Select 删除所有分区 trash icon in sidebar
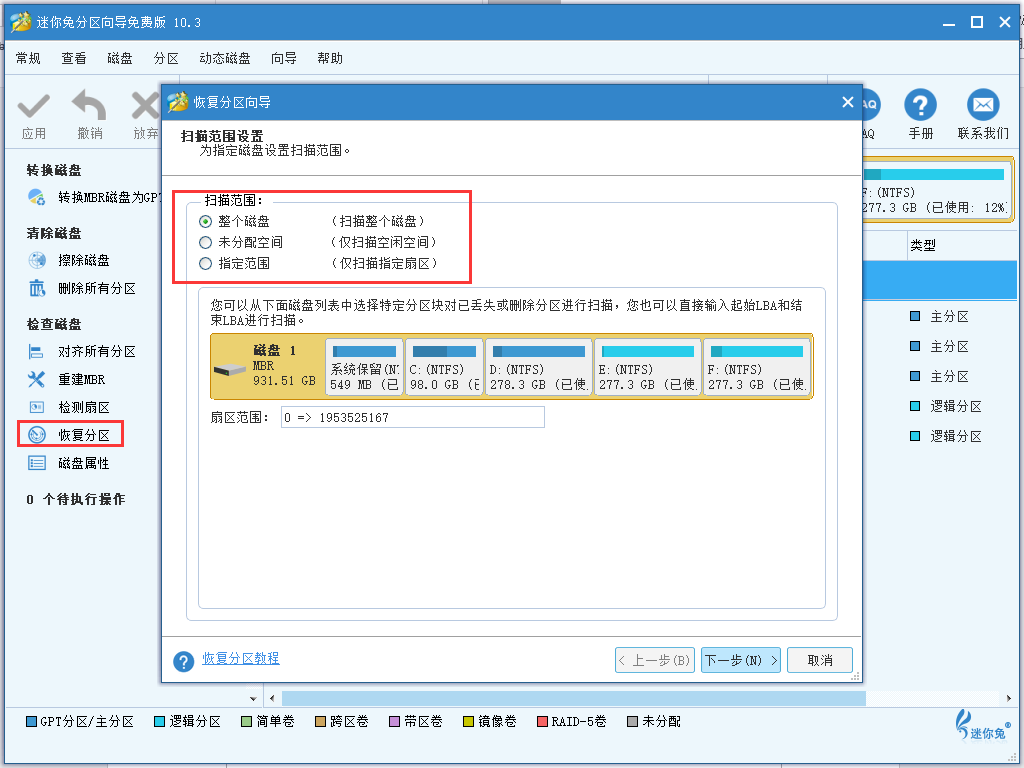Image resolution: width=1024 pixels, height=768 pixels. pos(37,288)
